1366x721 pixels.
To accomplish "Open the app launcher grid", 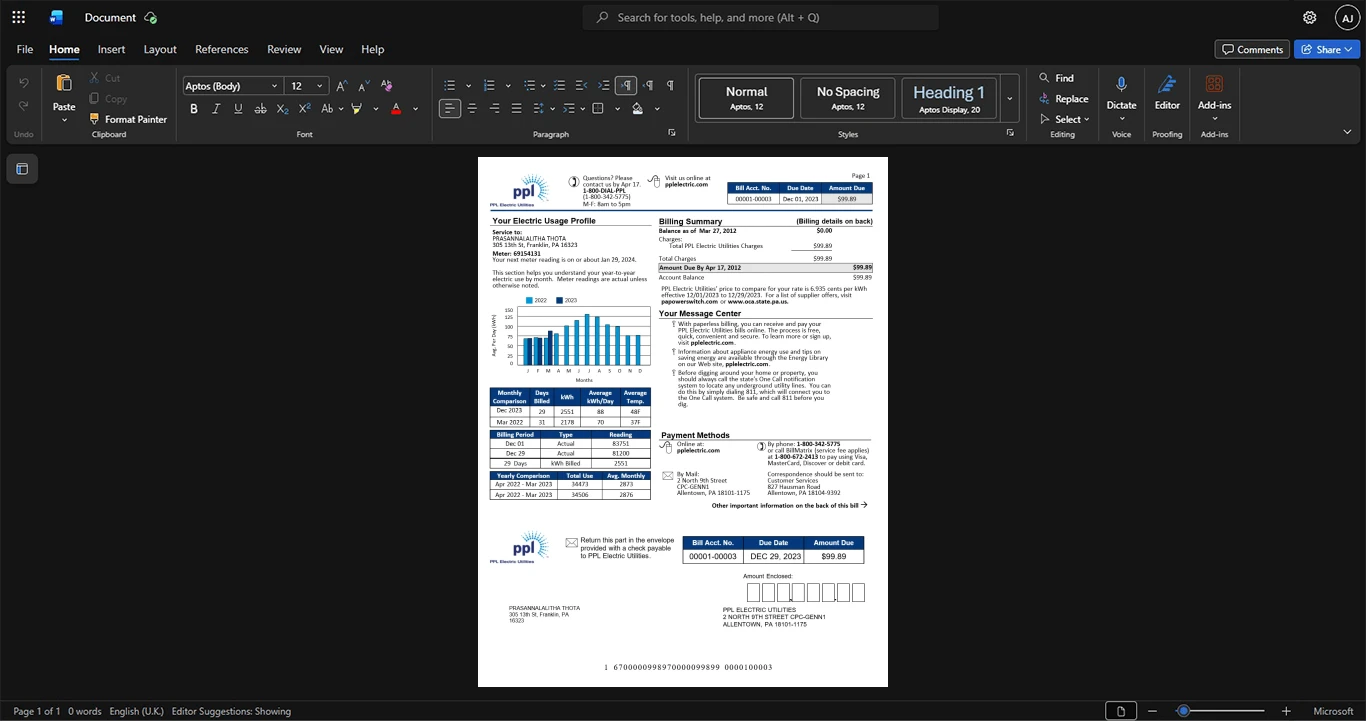I will point(18,17).
